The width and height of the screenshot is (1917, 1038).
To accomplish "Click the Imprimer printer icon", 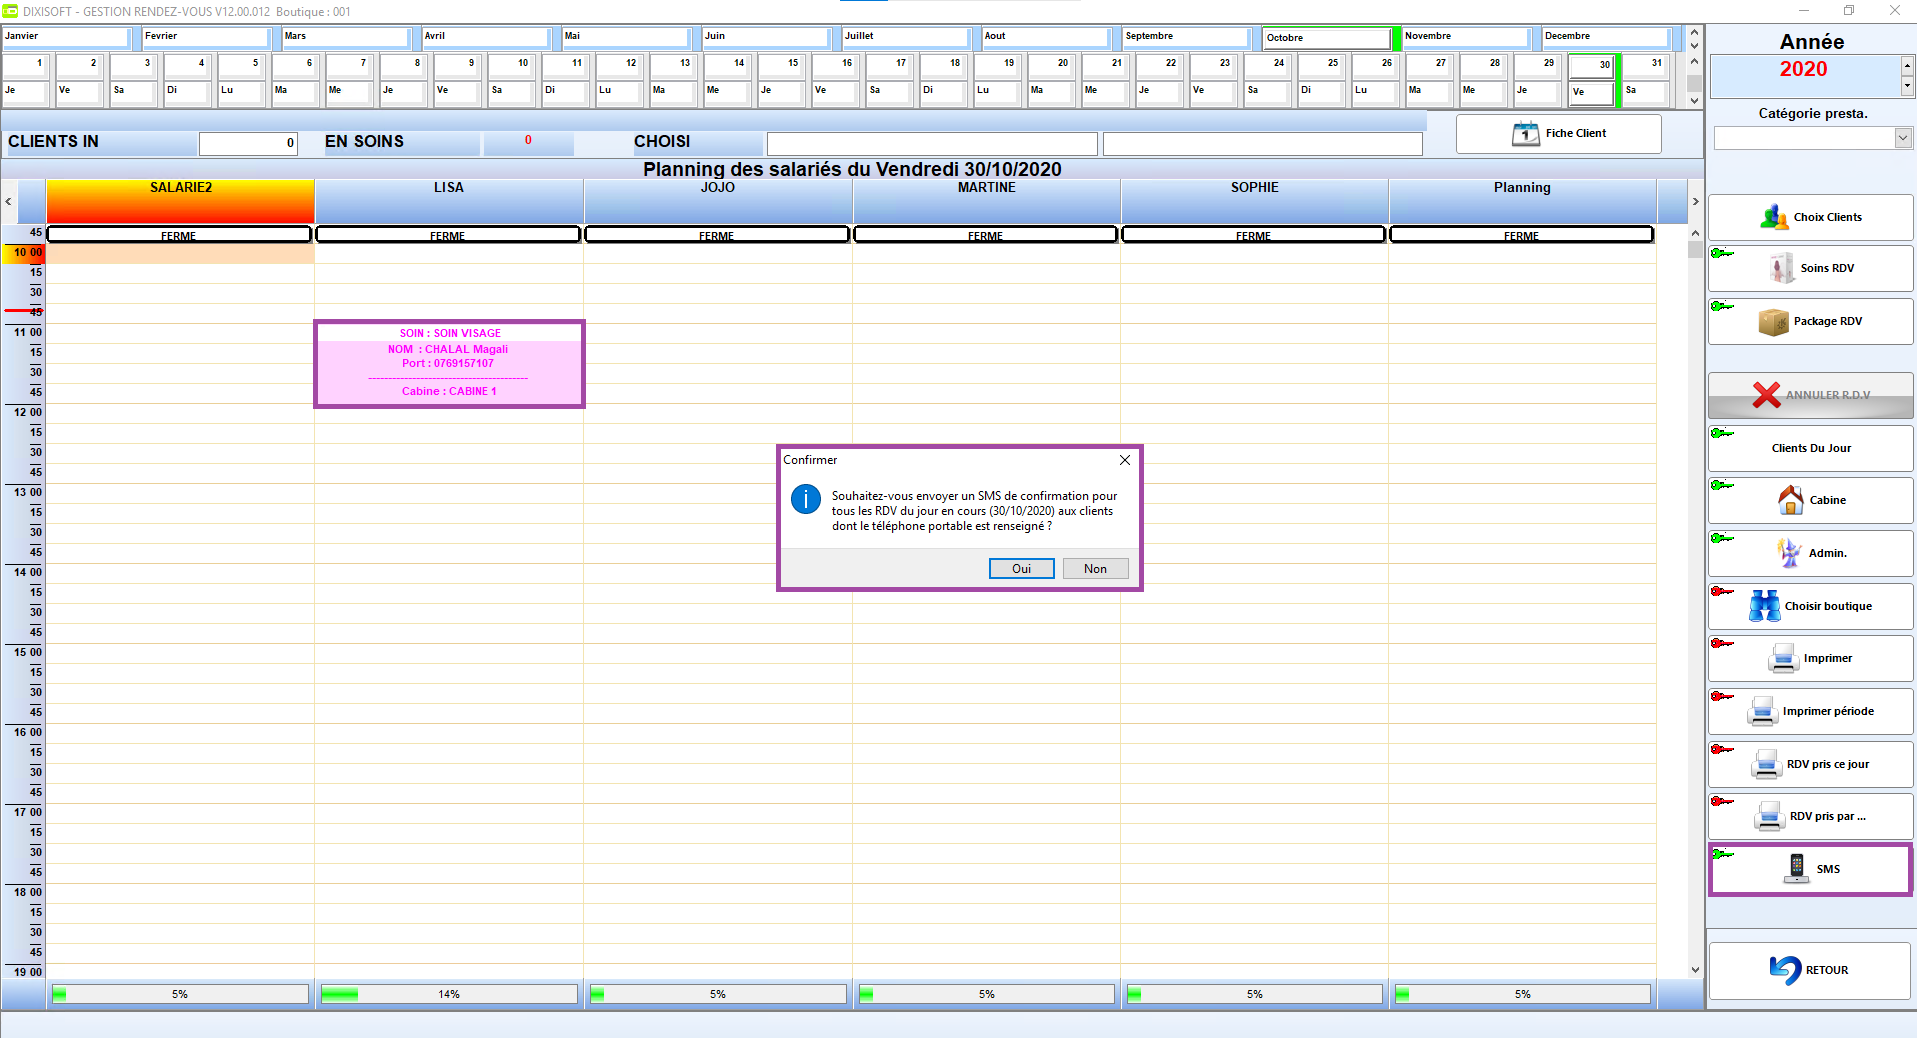I will pyautogui.click(x=1783, y=658).
